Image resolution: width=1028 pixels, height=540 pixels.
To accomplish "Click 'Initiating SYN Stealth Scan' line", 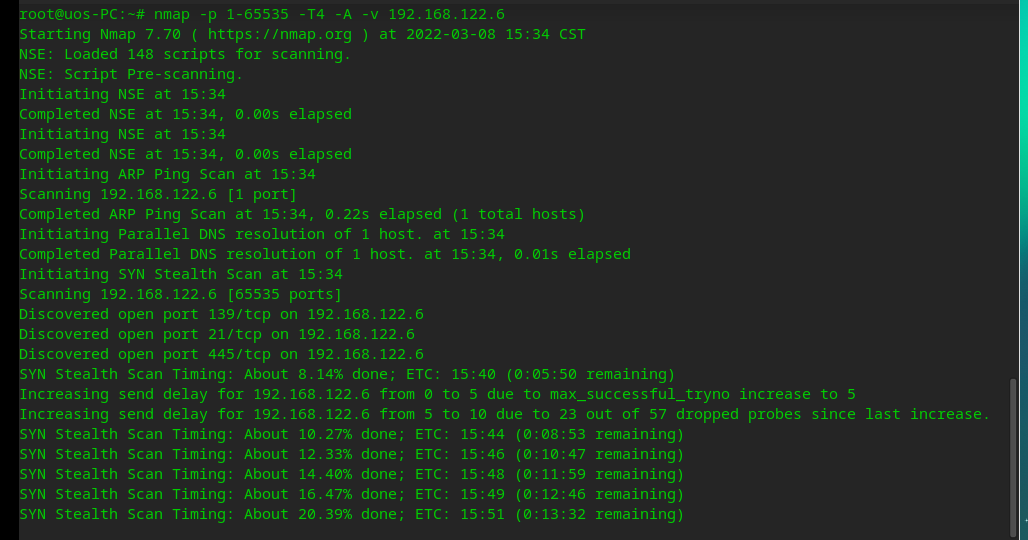I will click(x=181, y=274).
